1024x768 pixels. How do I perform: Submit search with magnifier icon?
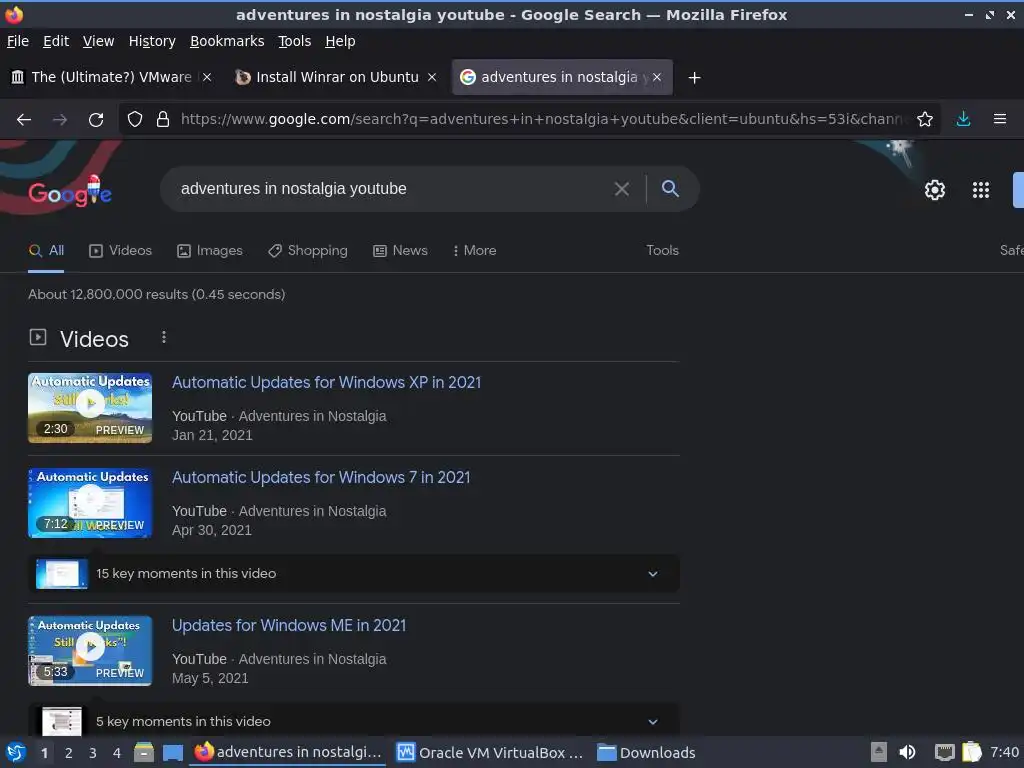click(670, 189)
